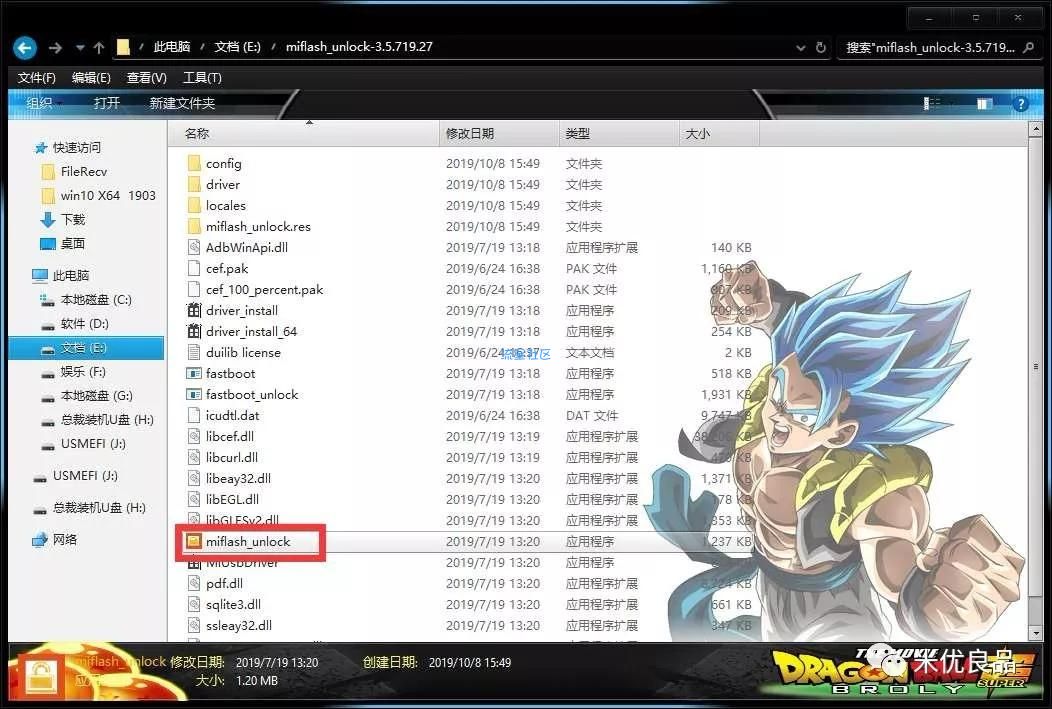Expand the address bar history dropdown
1052x709 pixels.
pyautogui.click(x=800, y=48)
